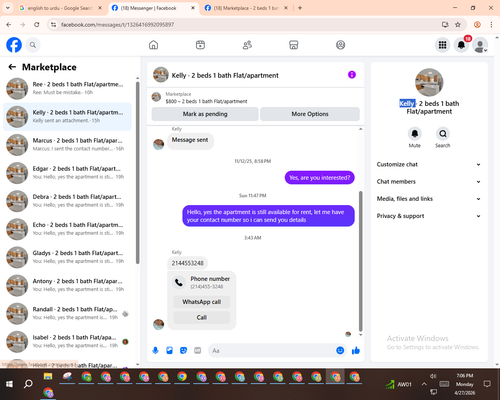This screenshot has height=400, width=500.
Task: Reload the page in Chrome
Action: pos(37,24)
